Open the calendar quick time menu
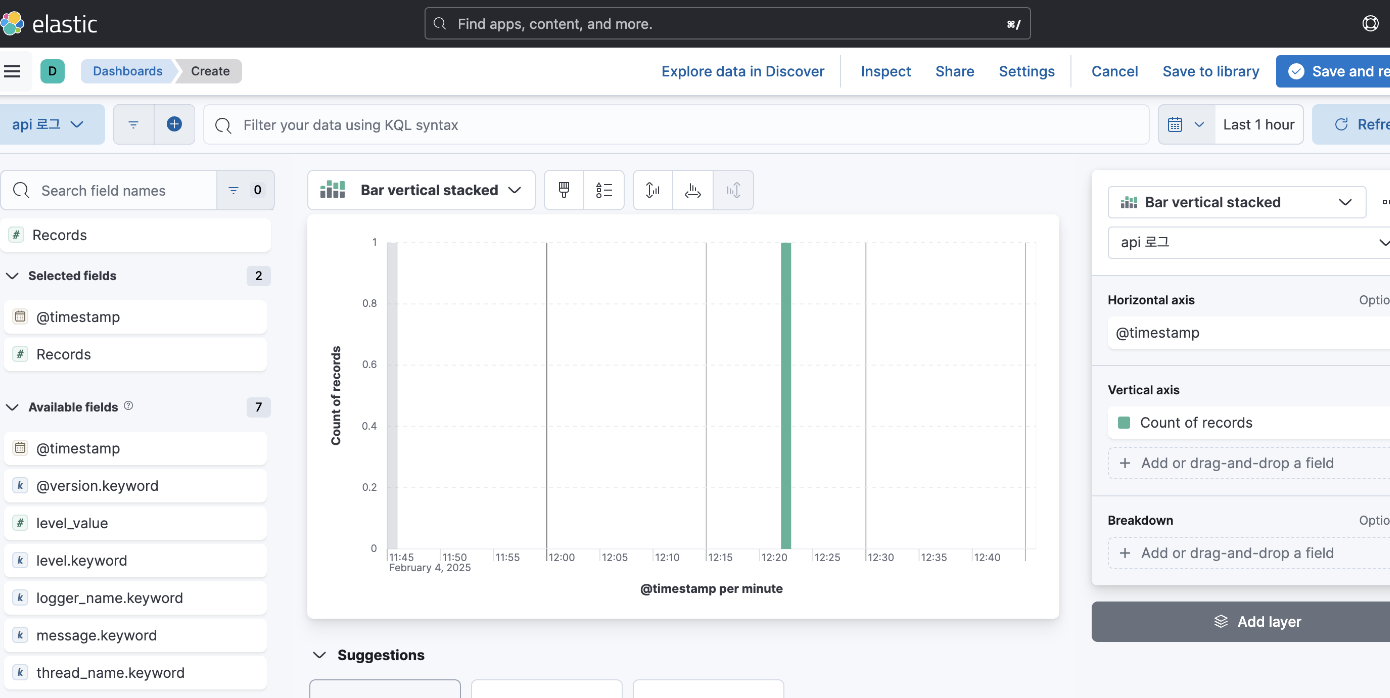The image size is (1390, 698). click(1187, 125)
